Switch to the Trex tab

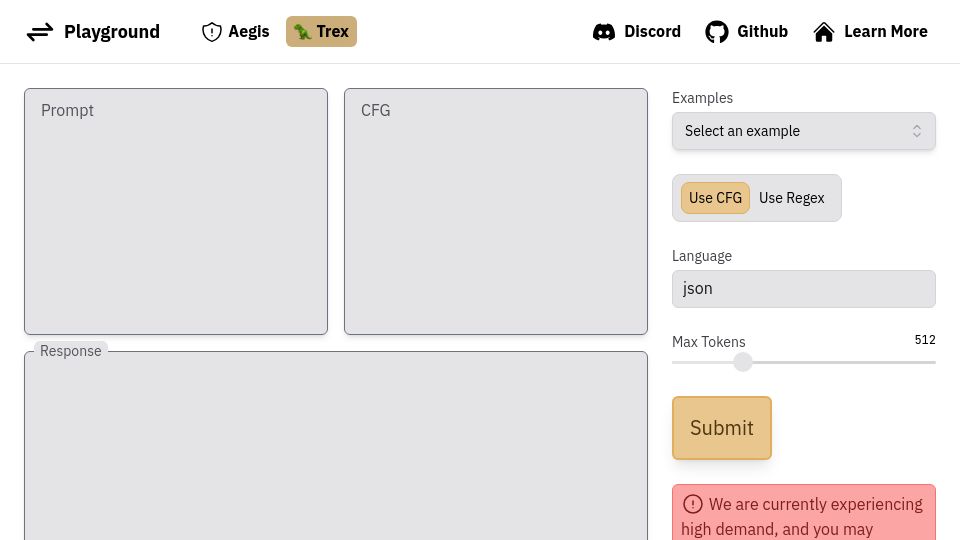321,32
